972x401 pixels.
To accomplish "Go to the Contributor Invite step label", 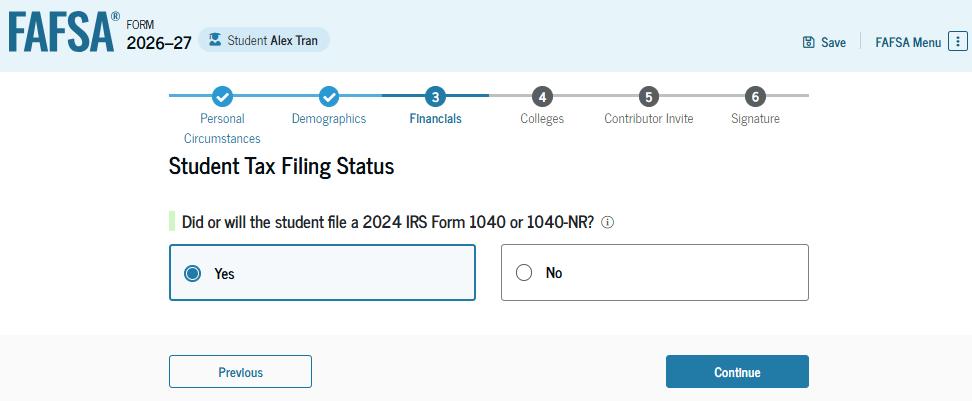I will 648,118.
